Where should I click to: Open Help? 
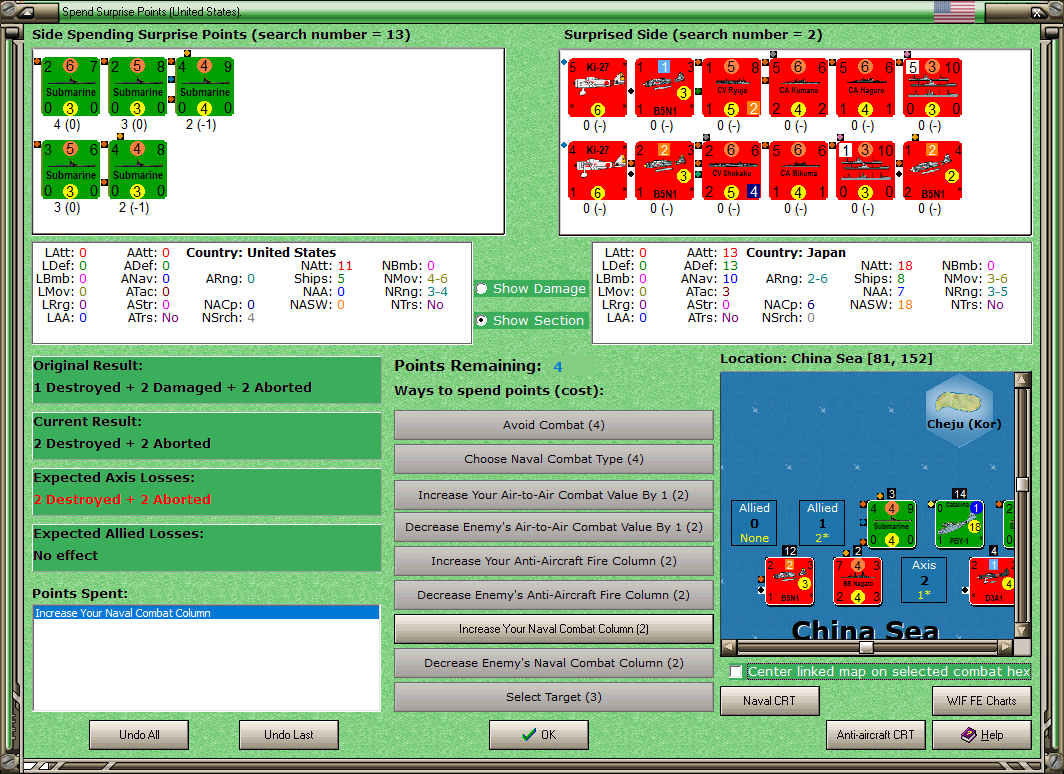pyautogui.click(x=982, y=735)
